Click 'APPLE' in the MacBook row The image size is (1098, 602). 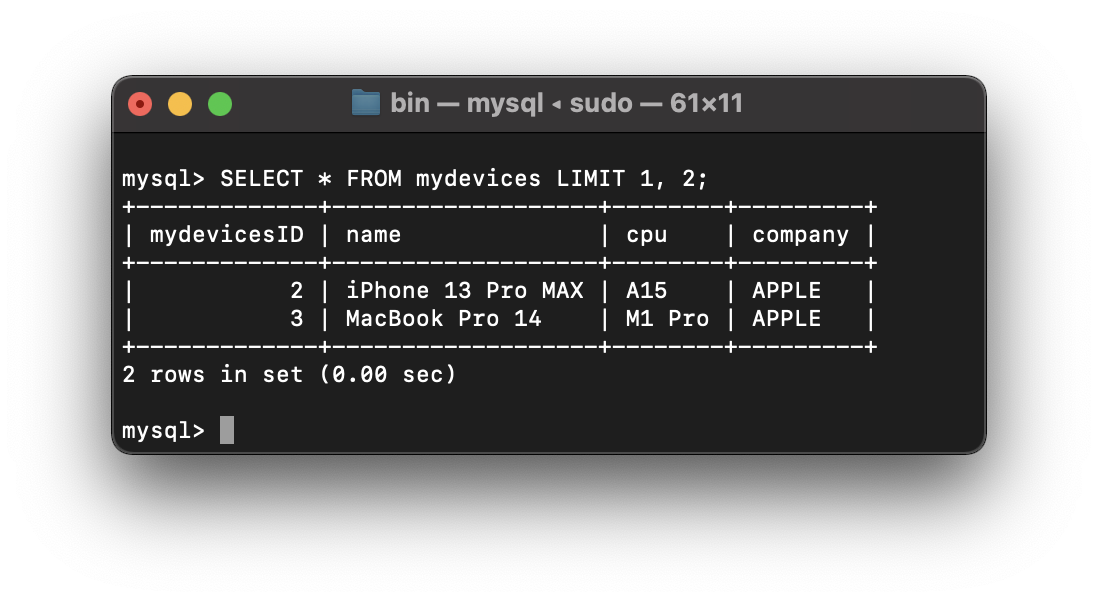click(786, 318)
